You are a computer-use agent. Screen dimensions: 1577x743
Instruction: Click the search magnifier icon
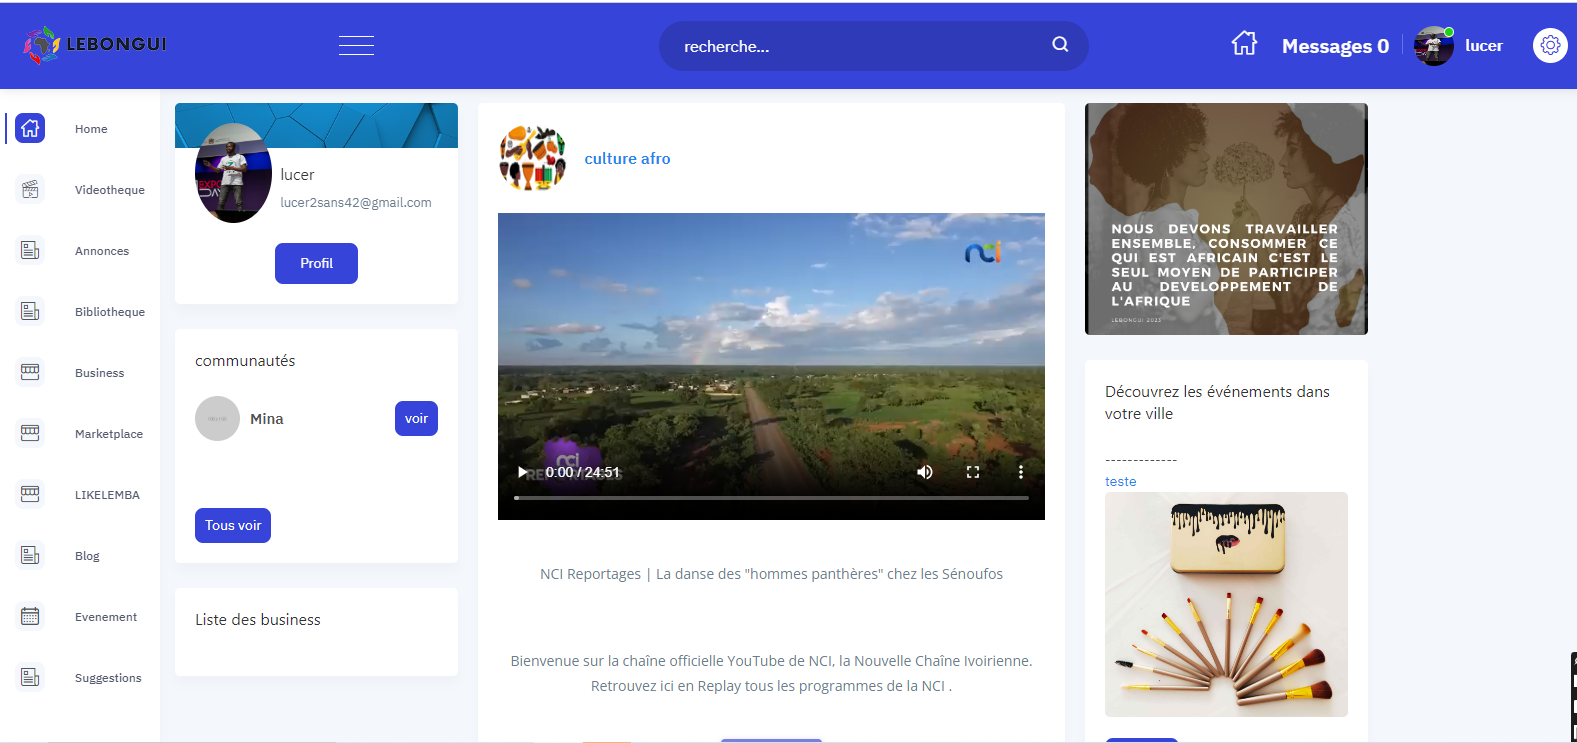coord(1060,45)
